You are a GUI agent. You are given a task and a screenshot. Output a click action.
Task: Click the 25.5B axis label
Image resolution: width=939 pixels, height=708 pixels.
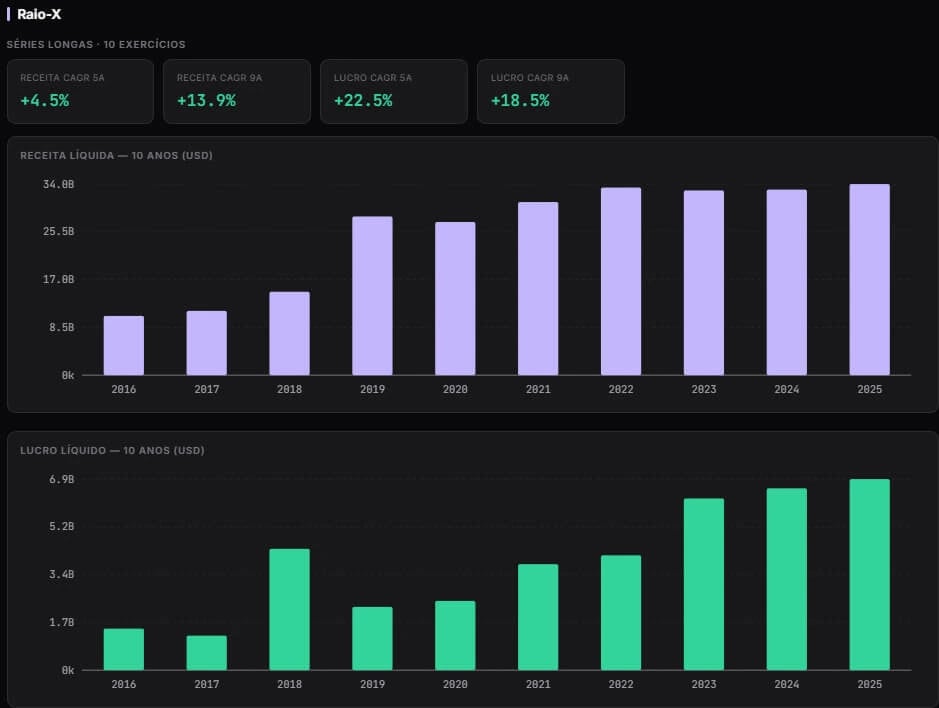[59, 231]
